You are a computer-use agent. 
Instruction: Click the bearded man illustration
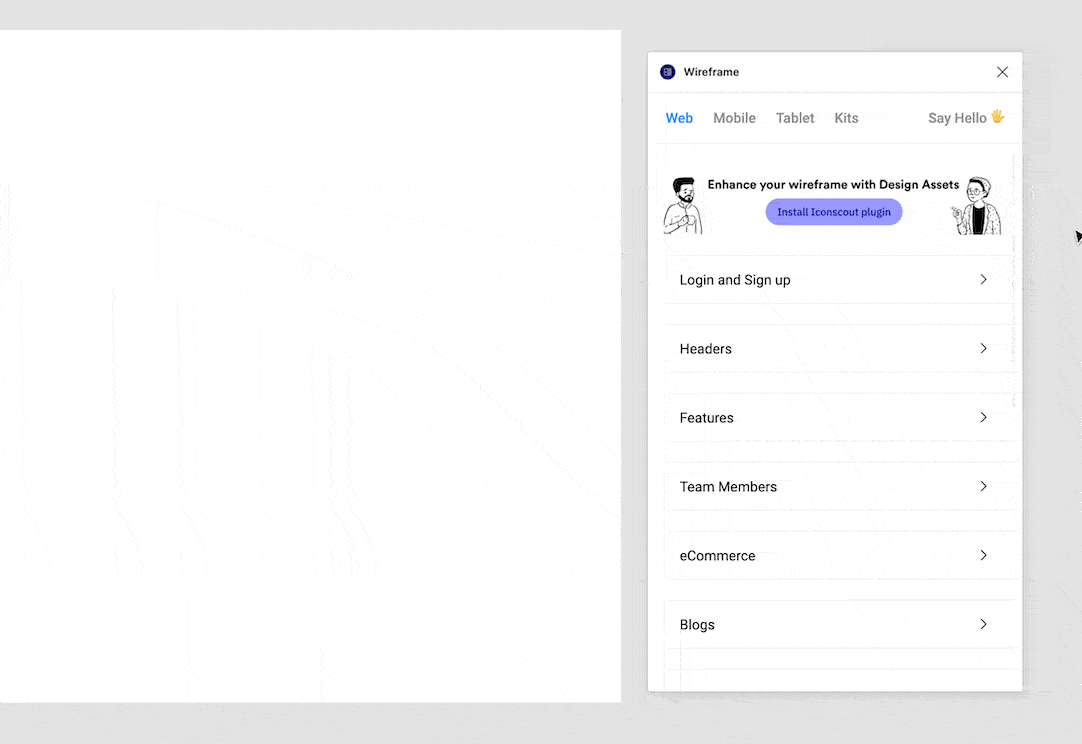point(683,206)
